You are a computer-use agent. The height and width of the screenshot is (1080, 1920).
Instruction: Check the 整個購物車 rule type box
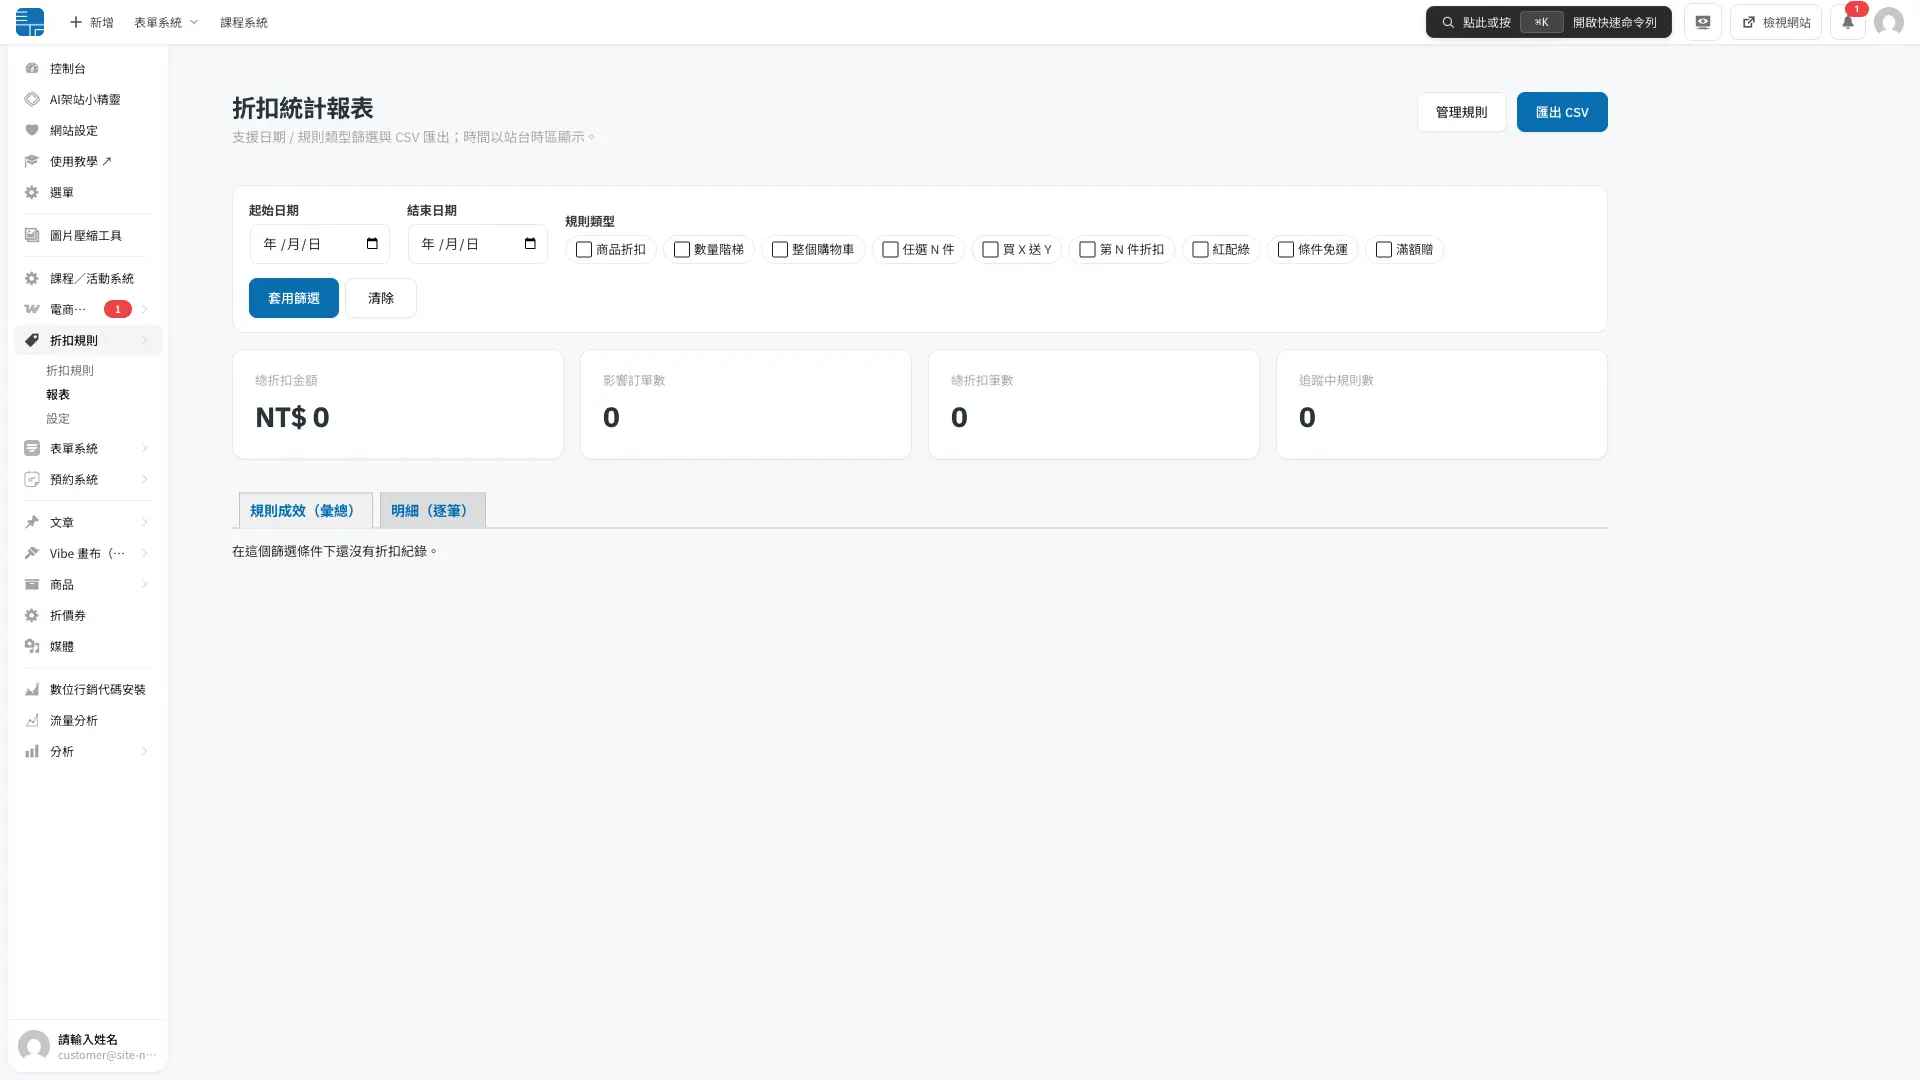(780, 249)
